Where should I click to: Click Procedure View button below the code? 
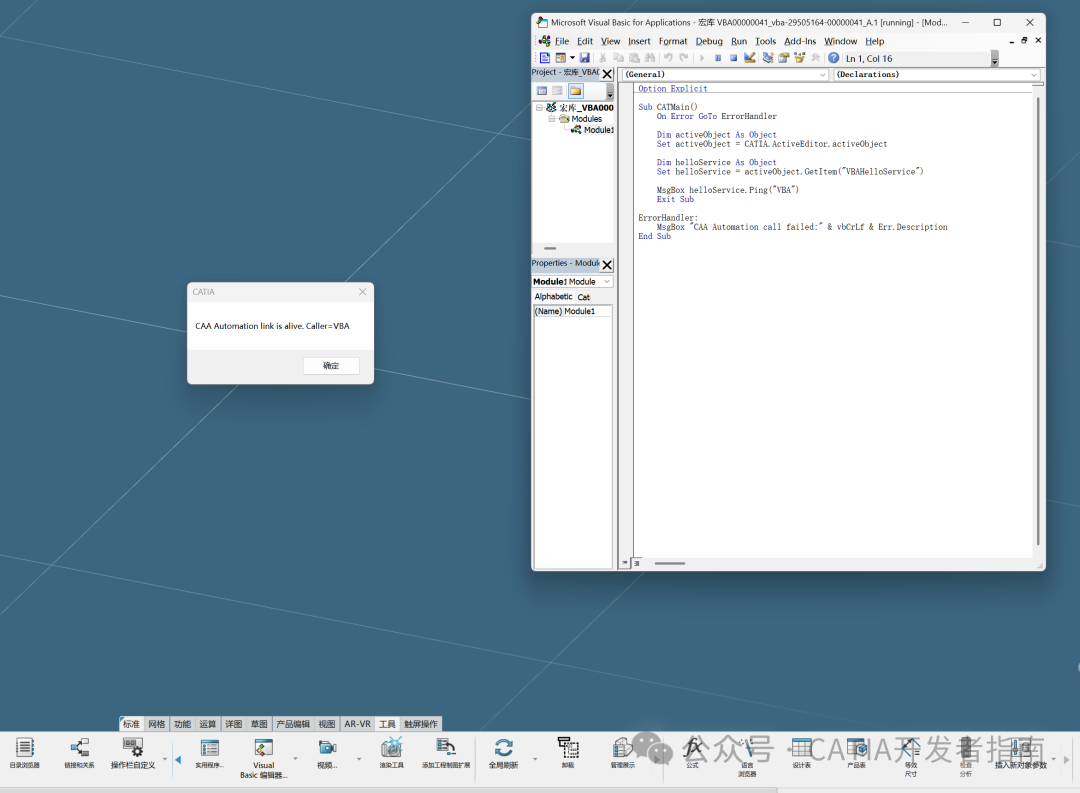coord(625,563)
